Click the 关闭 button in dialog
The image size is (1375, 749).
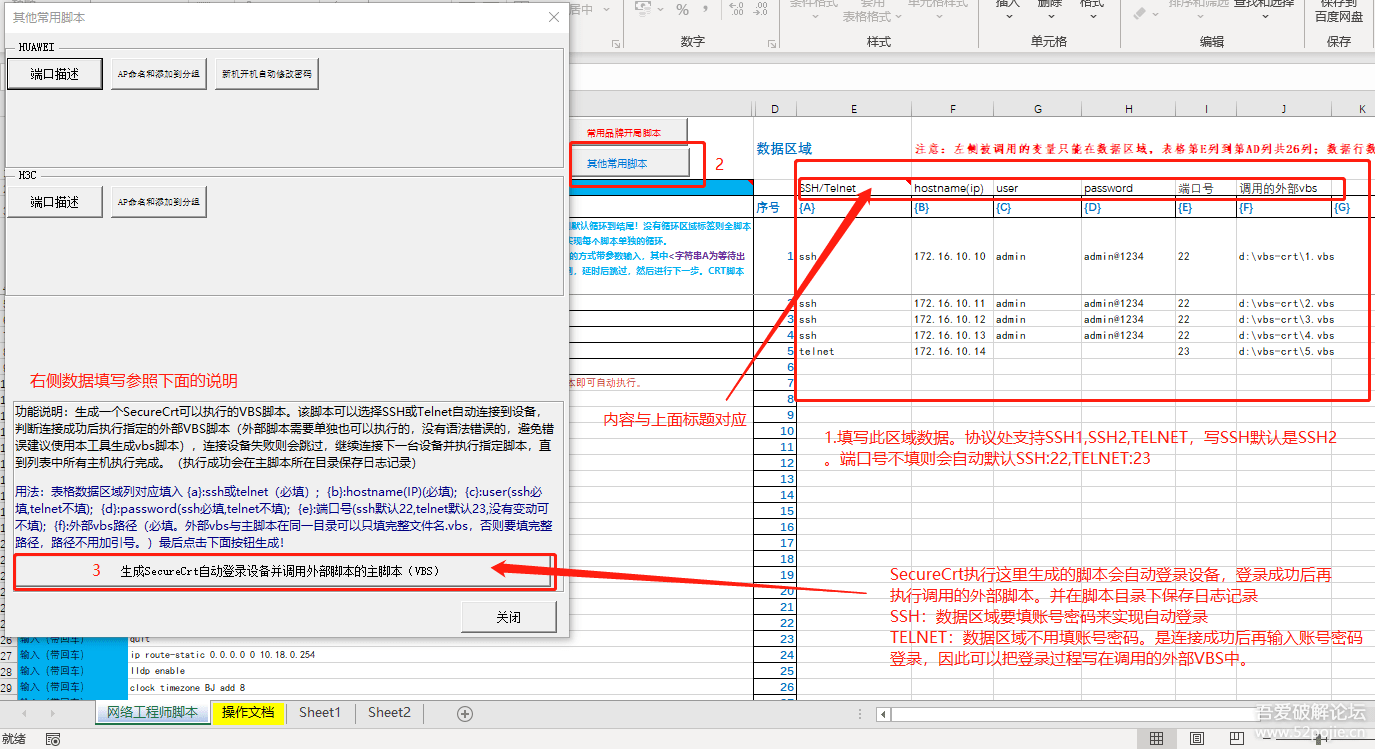coord(508,617)
